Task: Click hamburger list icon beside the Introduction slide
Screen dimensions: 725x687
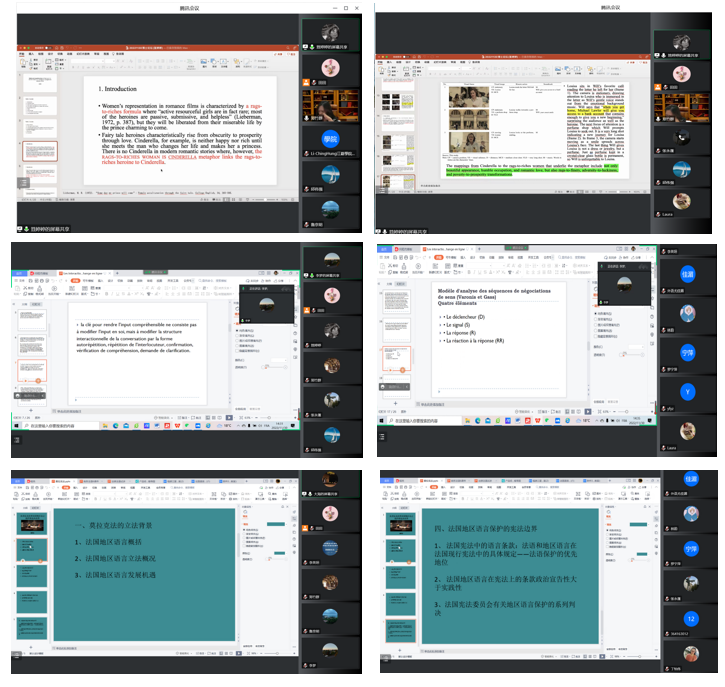Action: (x=24, y=184)
